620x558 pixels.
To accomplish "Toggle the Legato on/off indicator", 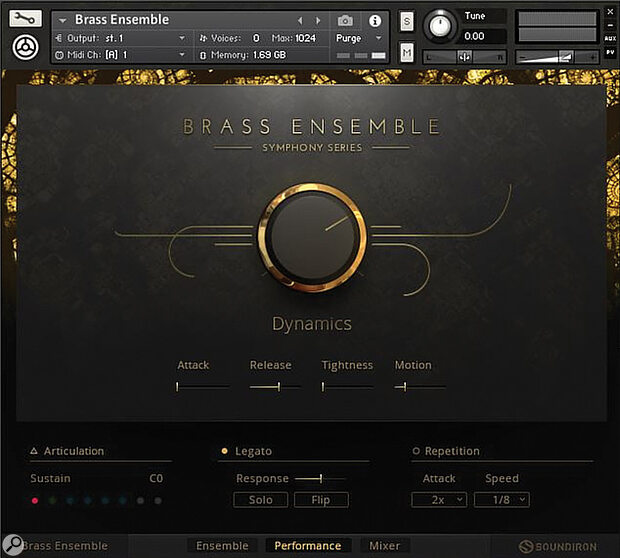I will coord(225,451).
